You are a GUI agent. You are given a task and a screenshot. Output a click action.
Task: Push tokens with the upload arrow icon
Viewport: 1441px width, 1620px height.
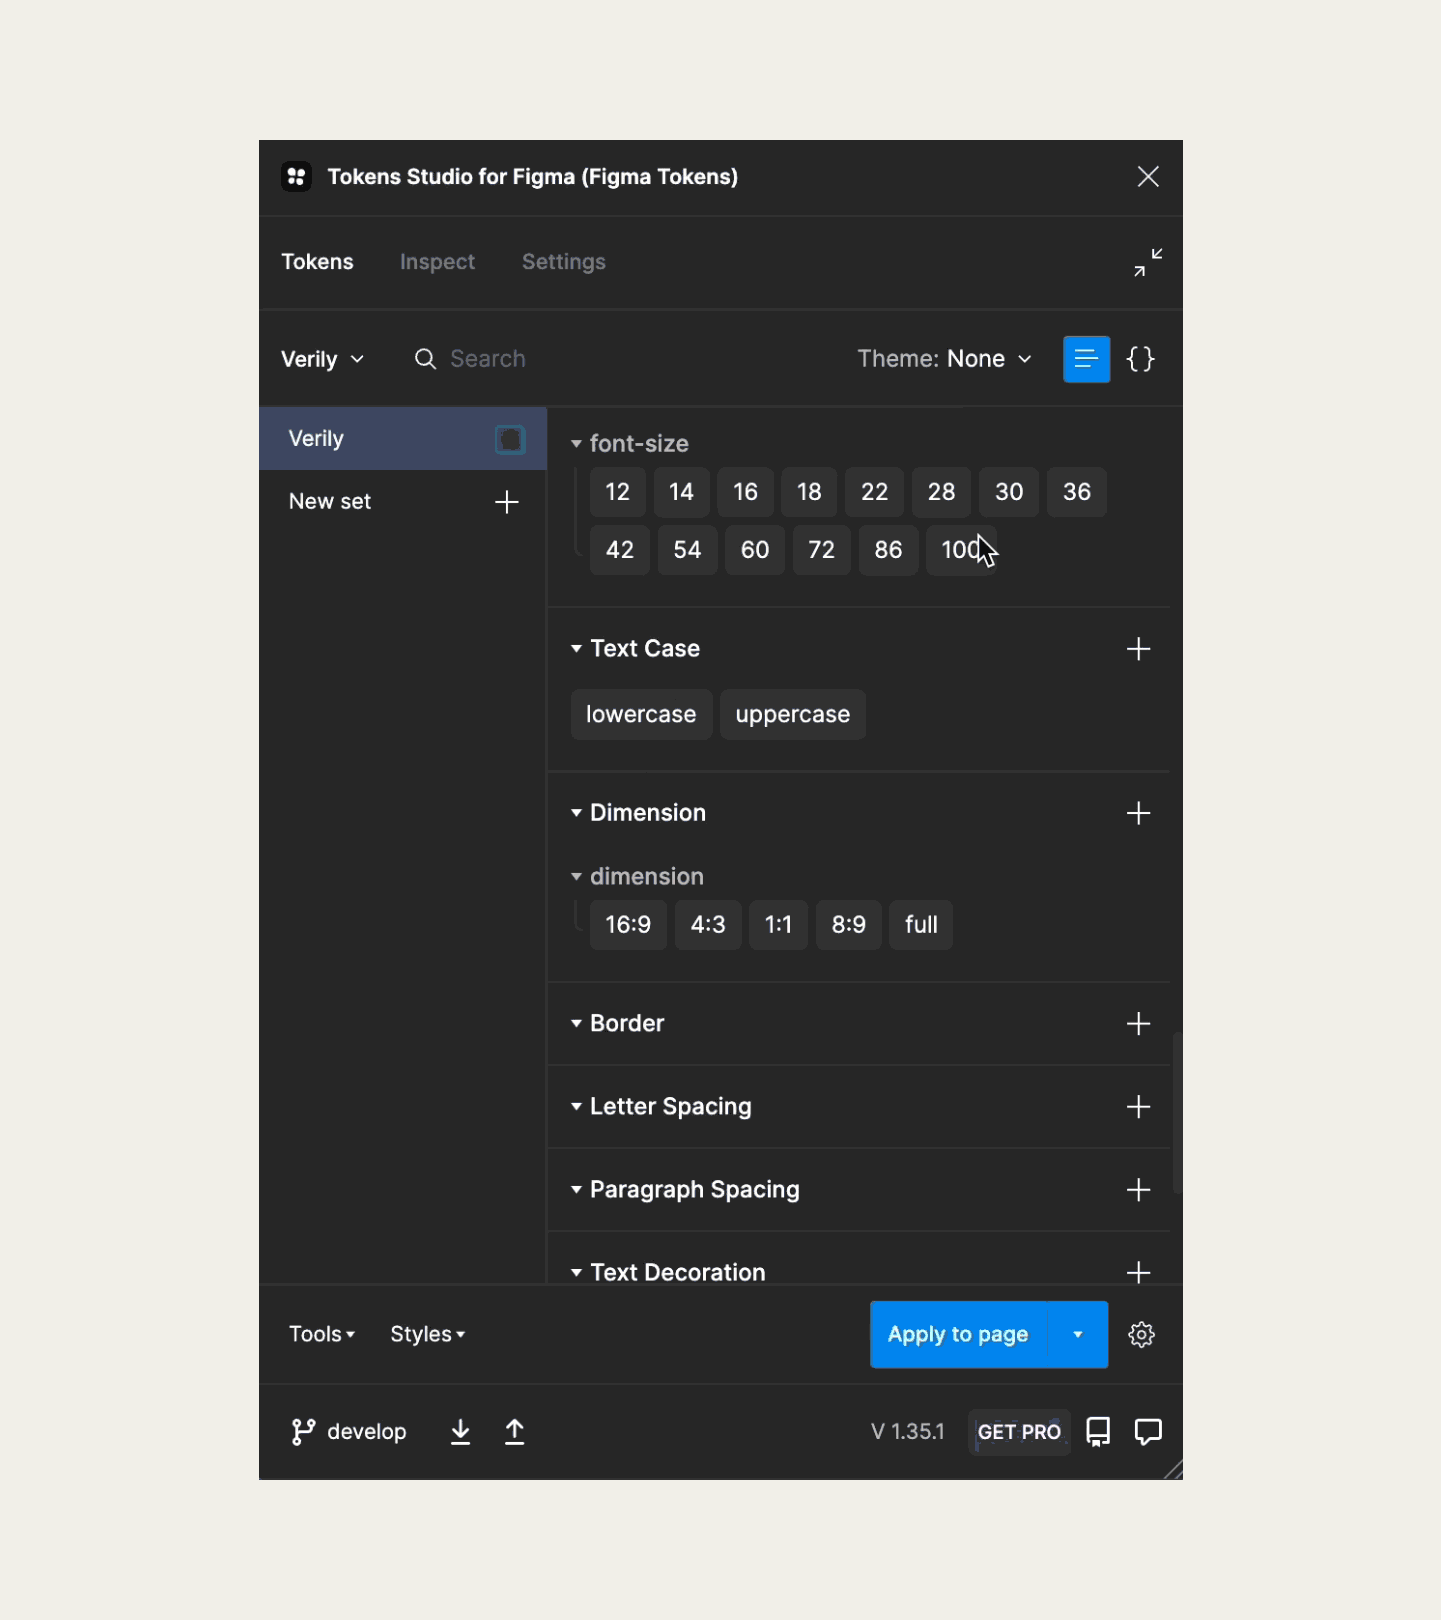coord(514,1432)
